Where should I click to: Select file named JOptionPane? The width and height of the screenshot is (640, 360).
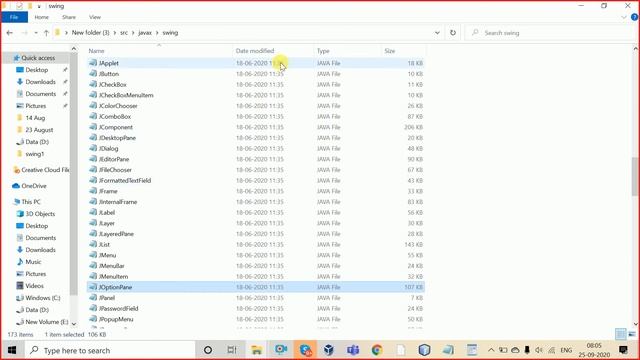116,287
